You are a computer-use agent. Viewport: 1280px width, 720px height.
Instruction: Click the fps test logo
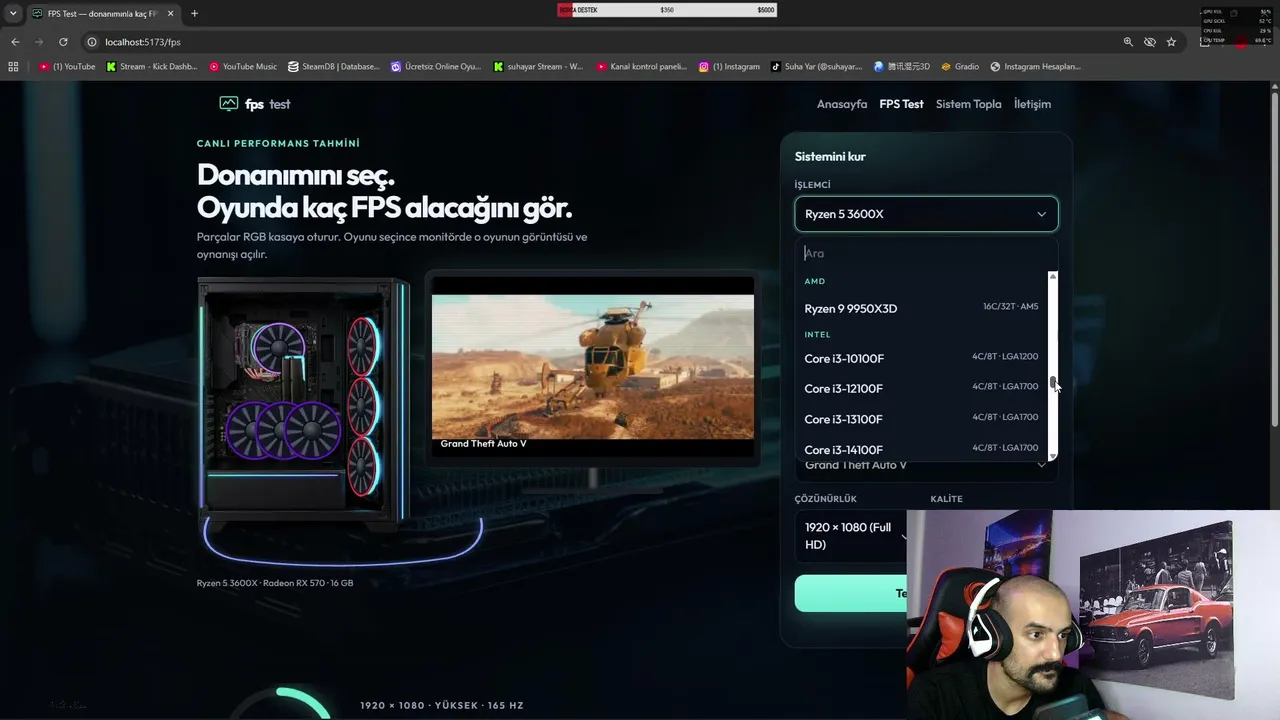click(255, 104)
